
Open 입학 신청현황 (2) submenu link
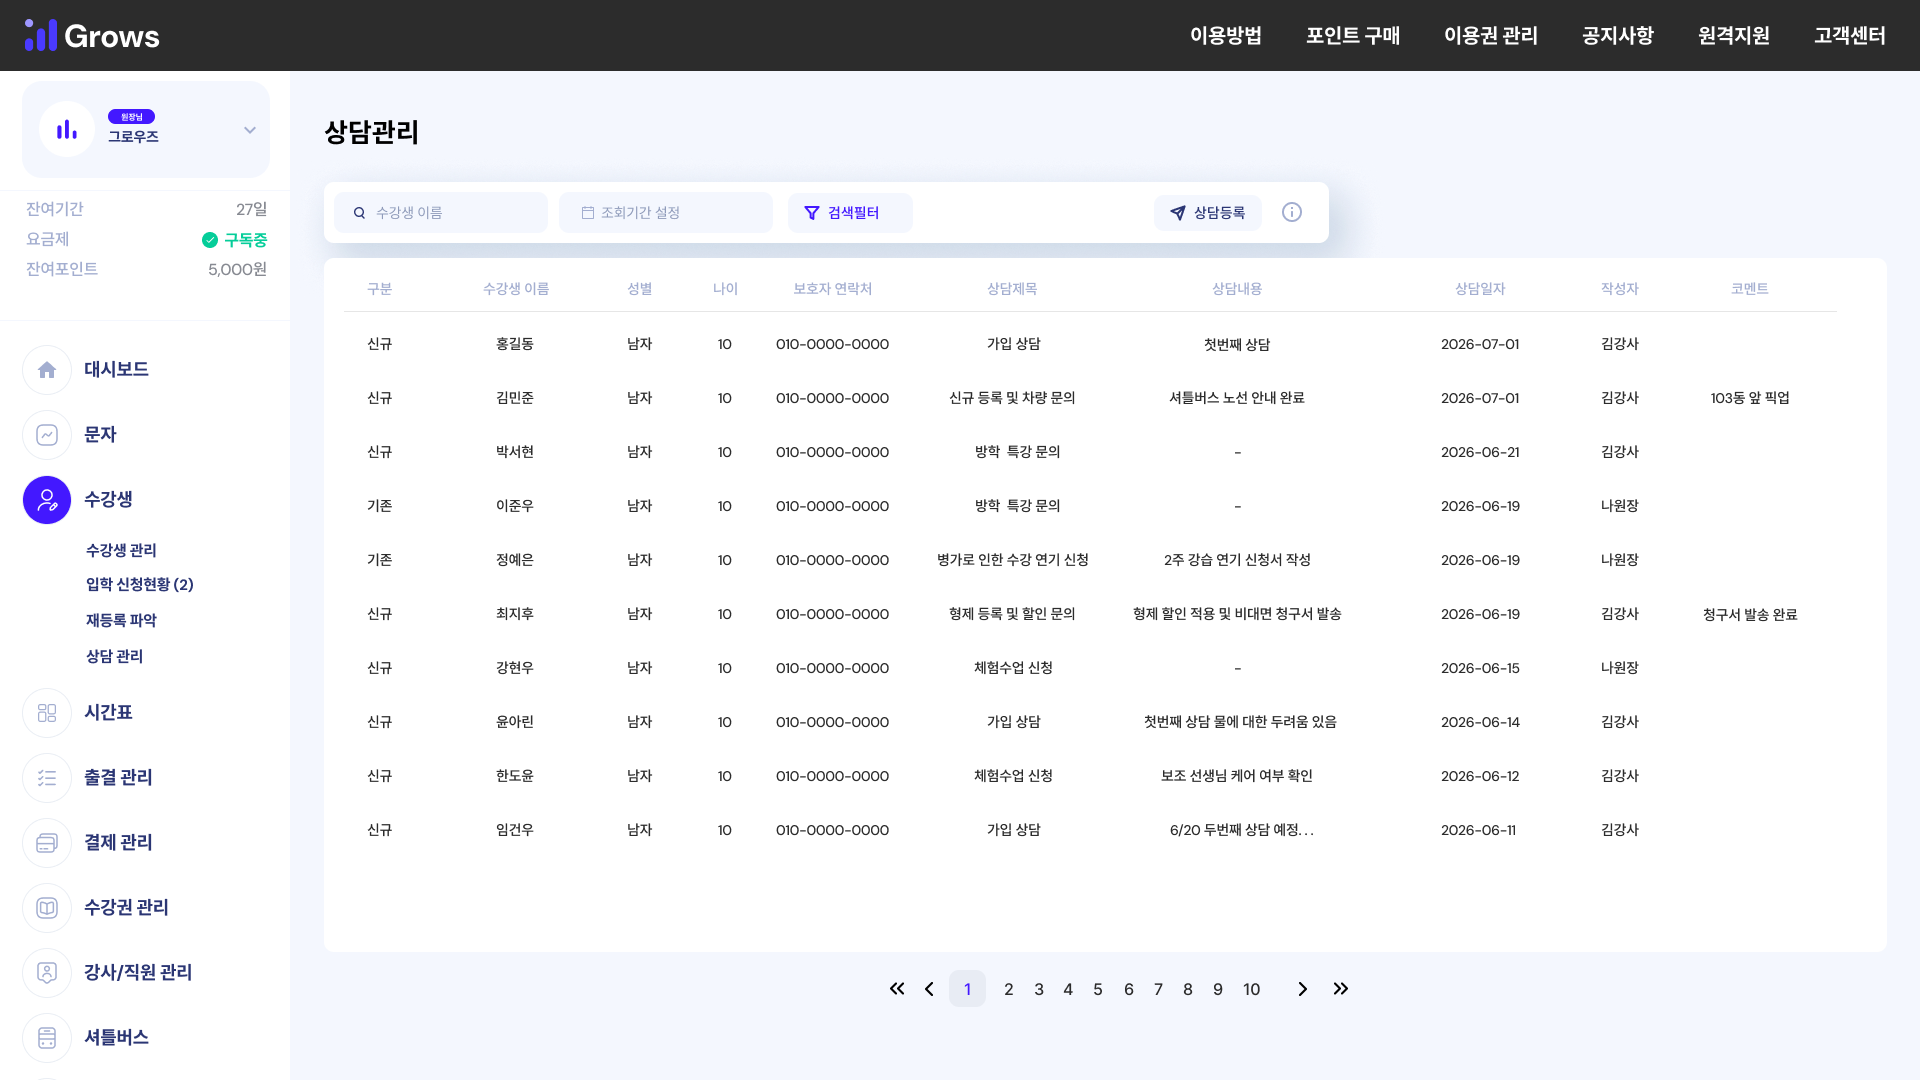pos(140,585)
